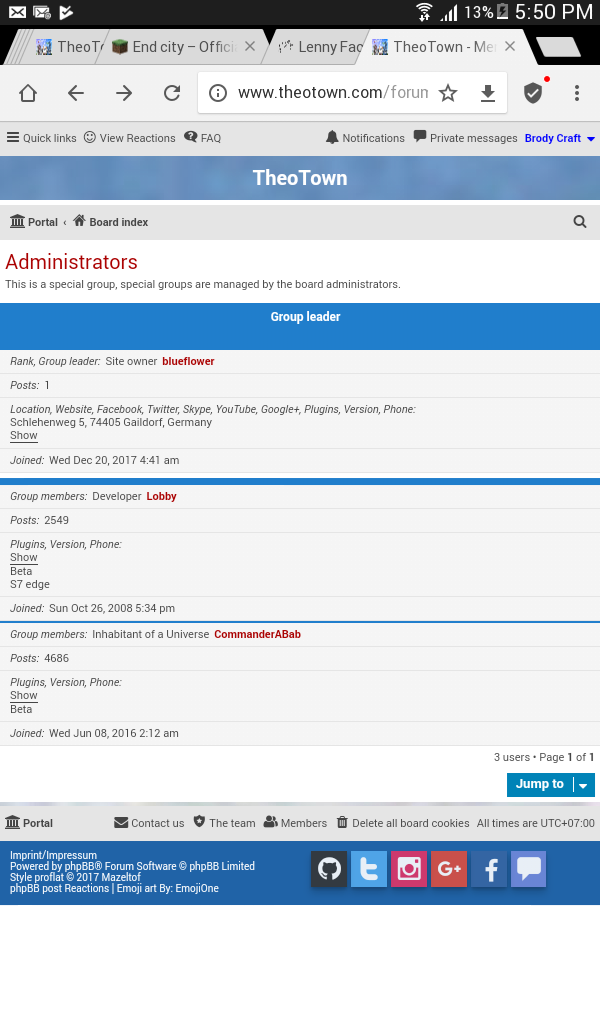Reload the page with the refresh icon

point(172,93)
